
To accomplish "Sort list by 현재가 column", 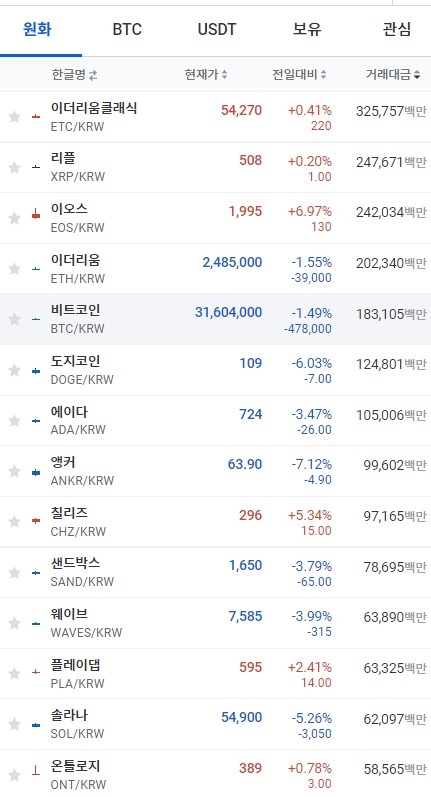I will pyautogui.click(x=206, y=75).
